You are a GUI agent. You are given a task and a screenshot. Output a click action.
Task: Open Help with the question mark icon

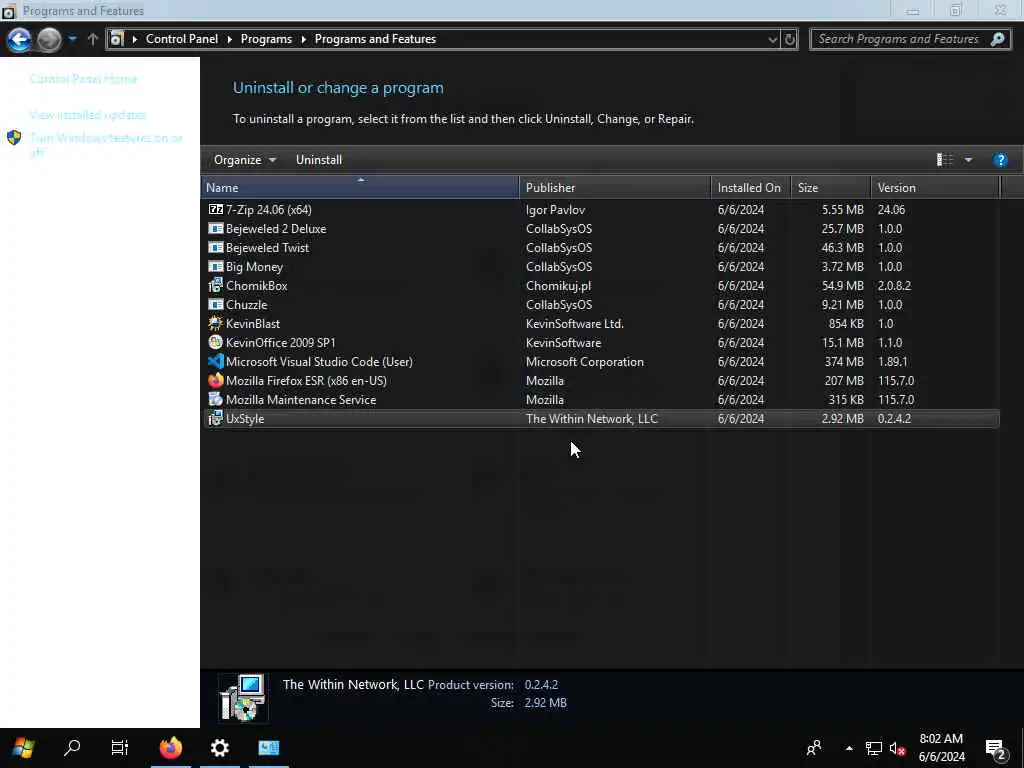(1000, 160)
